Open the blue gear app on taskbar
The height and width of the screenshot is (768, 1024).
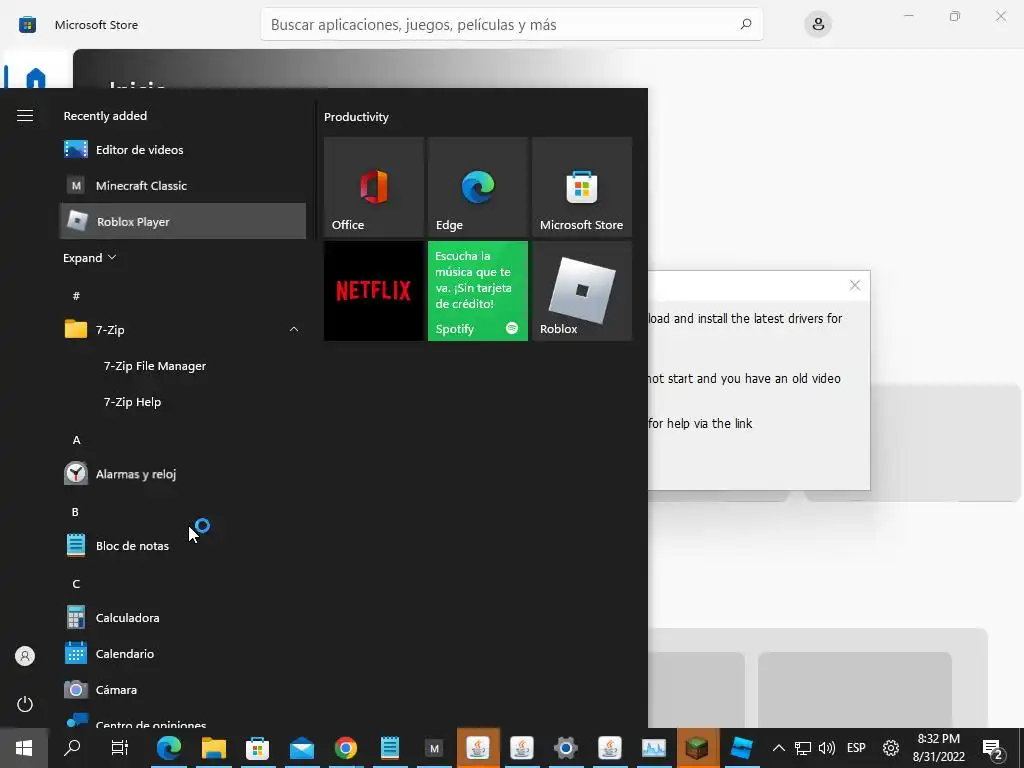coord(566,748)
